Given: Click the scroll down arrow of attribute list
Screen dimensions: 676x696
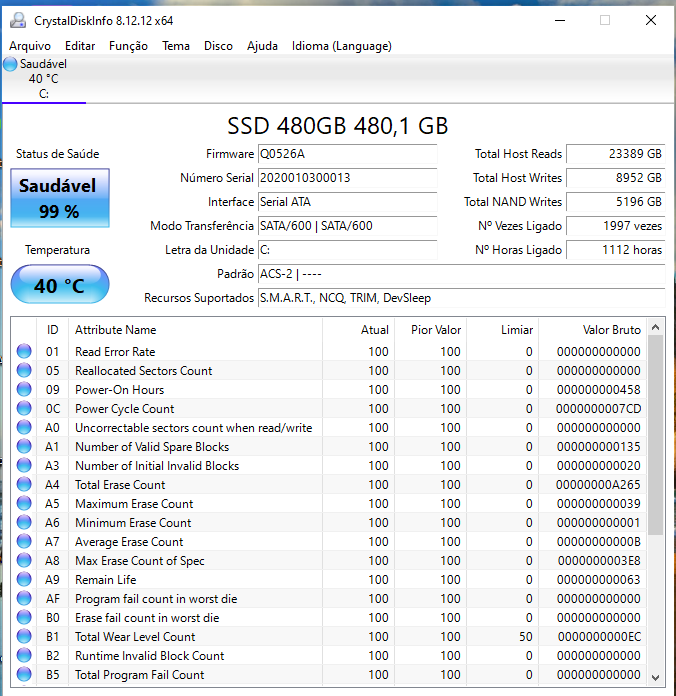Looking at the screenshot, I should click(x=655, y=677).
